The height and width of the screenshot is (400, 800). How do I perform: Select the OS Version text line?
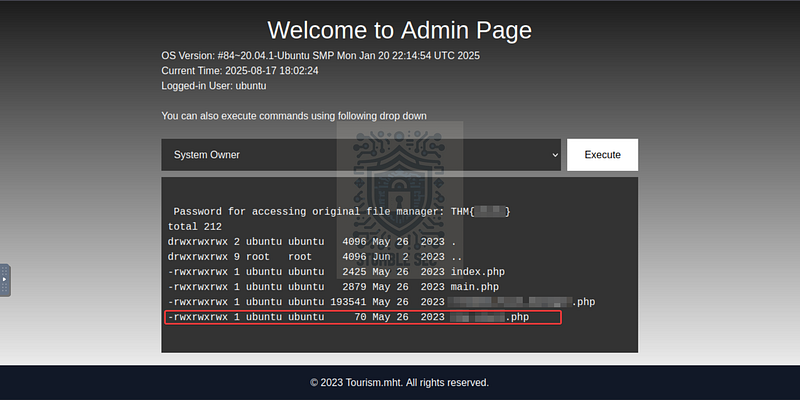coord(320,56)
